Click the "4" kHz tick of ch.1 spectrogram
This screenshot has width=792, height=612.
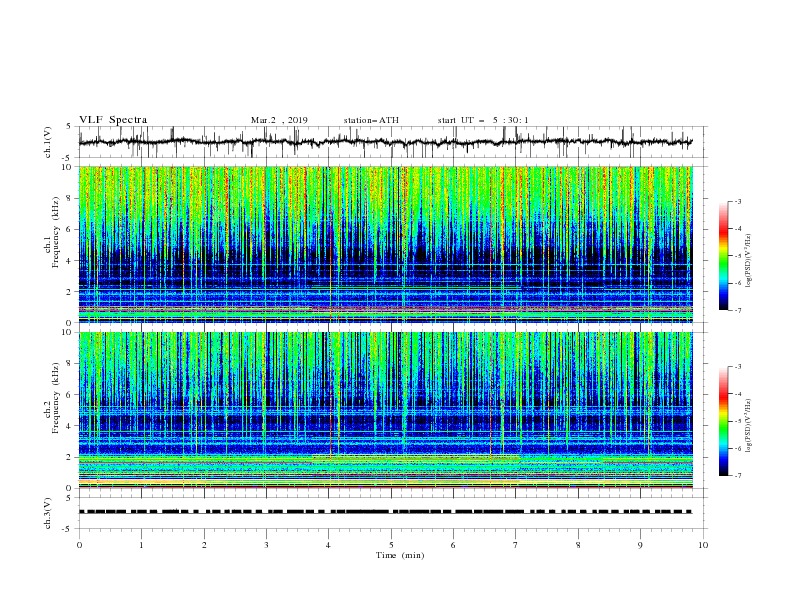71,261
